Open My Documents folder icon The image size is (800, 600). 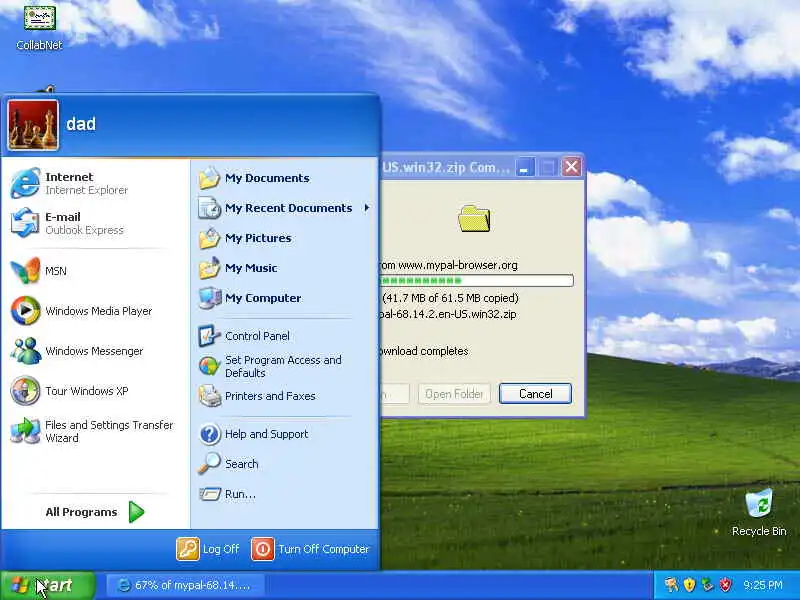click(209, 178)
